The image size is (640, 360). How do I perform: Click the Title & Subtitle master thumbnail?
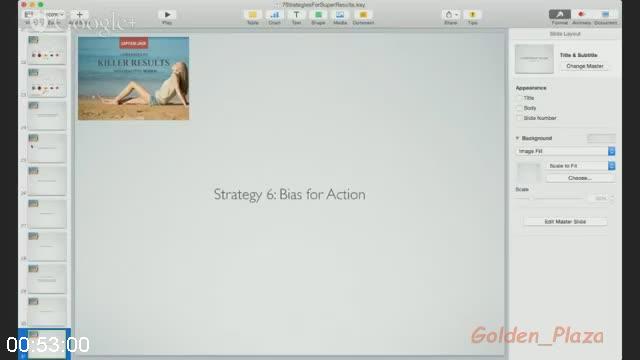534,59
